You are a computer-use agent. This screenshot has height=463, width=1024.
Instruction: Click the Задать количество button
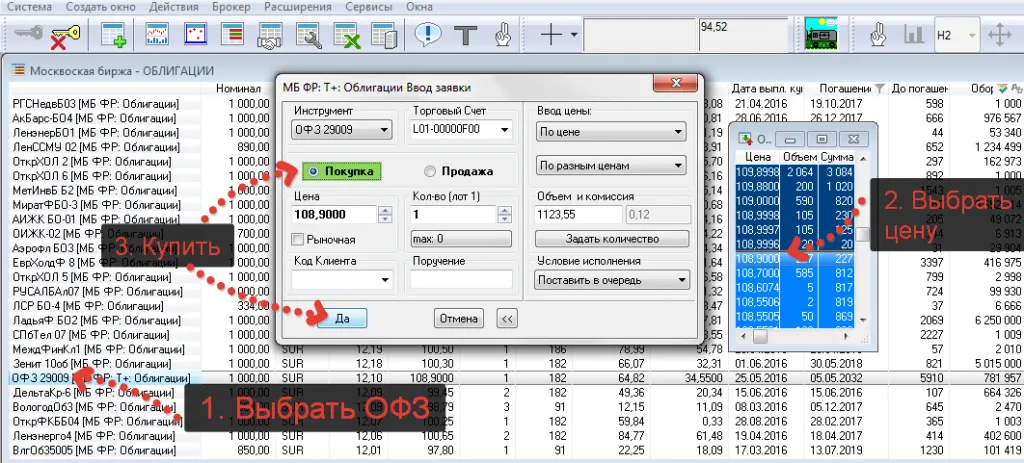click(x=612, y=239)
